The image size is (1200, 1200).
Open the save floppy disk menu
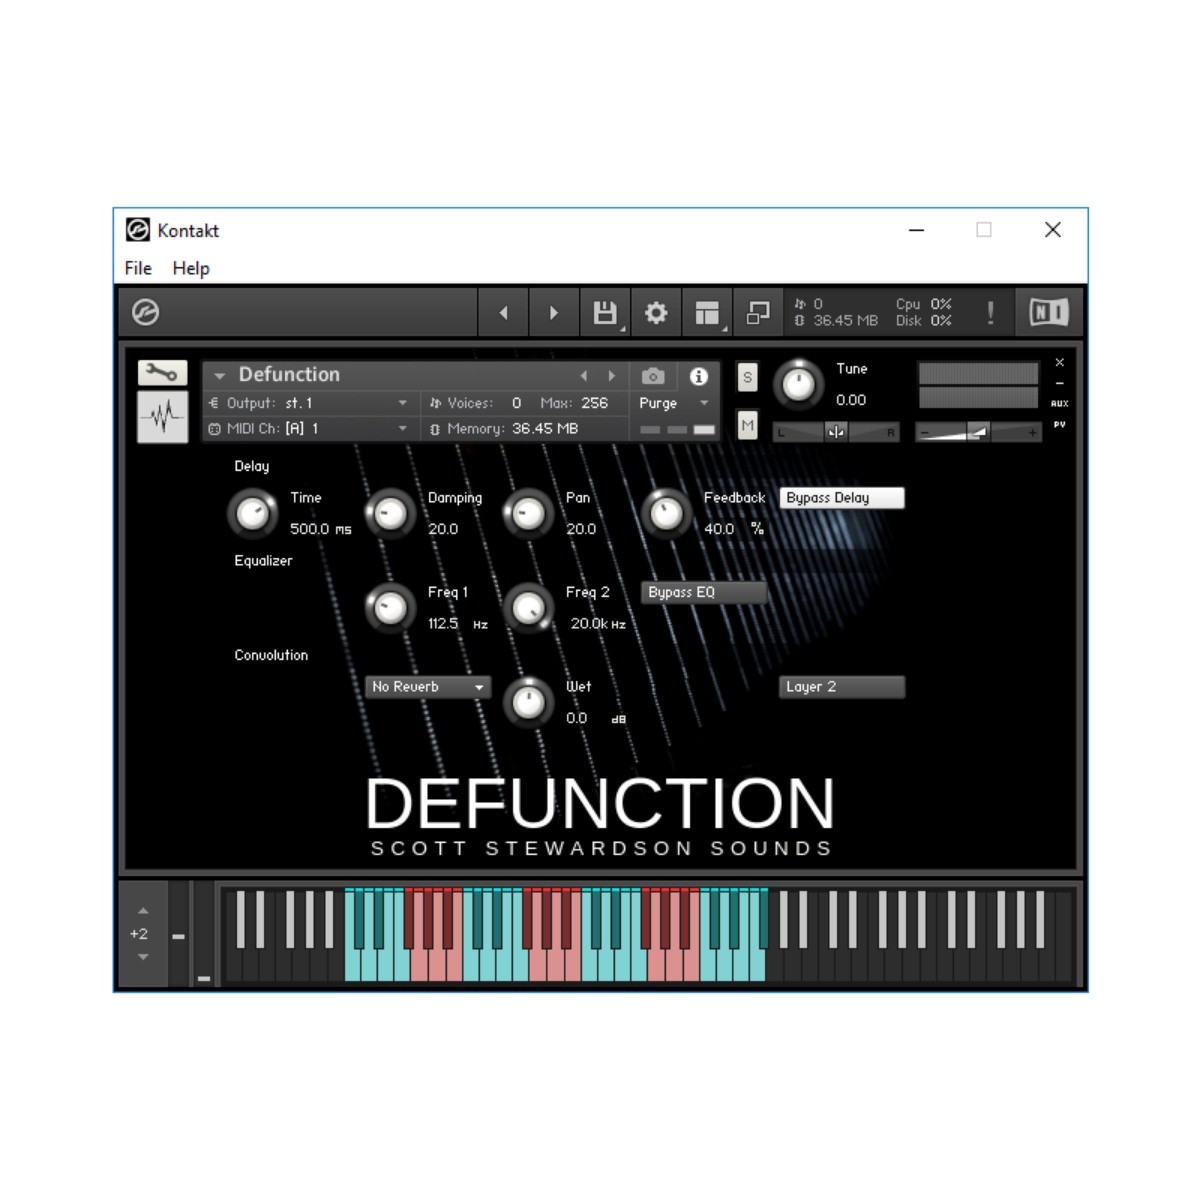[605, 313]
